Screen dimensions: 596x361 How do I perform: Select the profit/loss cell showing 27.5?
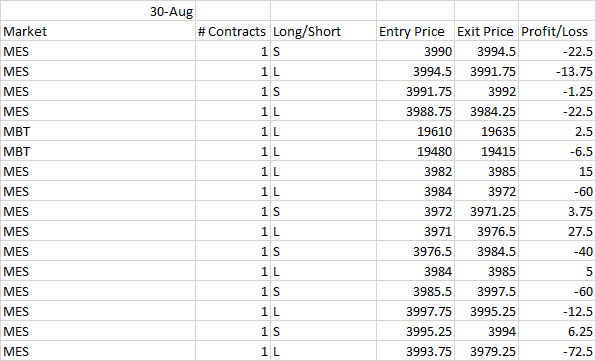(x=557, y=231)
